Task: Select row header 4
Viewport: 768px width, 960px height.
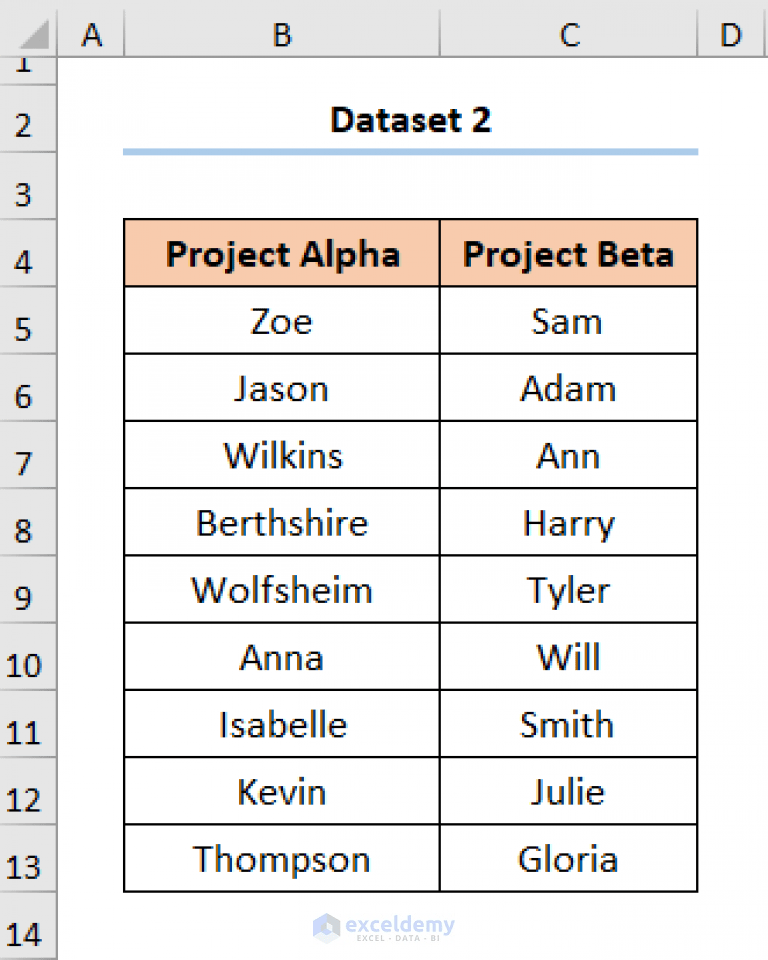Action: [x=28, y=260]
